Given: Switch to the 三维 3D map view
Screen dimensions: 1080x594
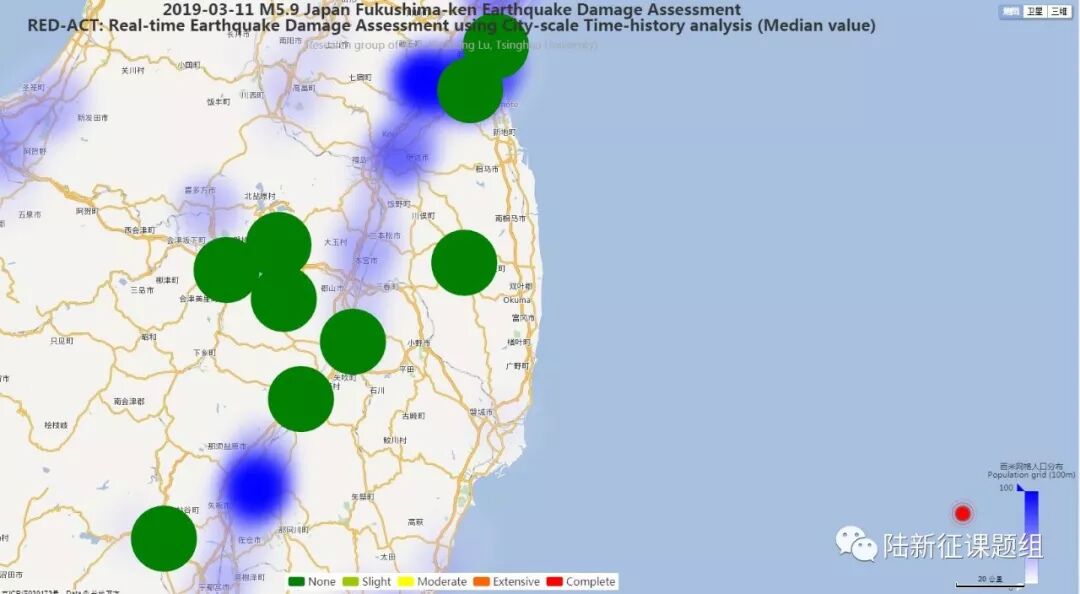Looking at the screenshot, I should pos(1058,11).
